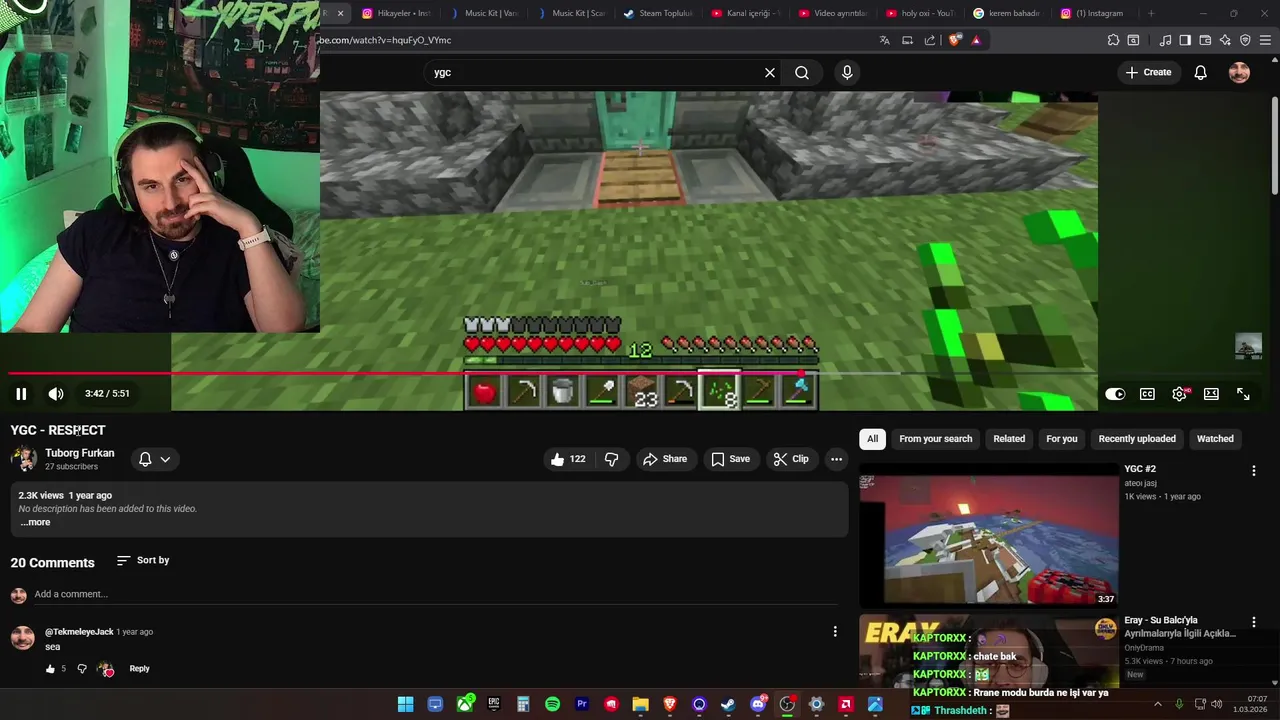Expand the video description with ...more
This screenshot has width=1280, height=720.
pos(35,522)
